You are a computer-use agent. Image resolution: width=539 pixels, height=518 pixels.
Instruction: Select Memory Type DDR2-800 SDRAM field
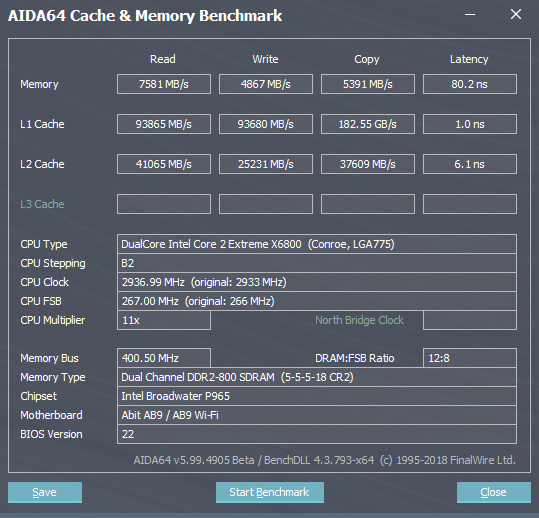click(317, 377)
